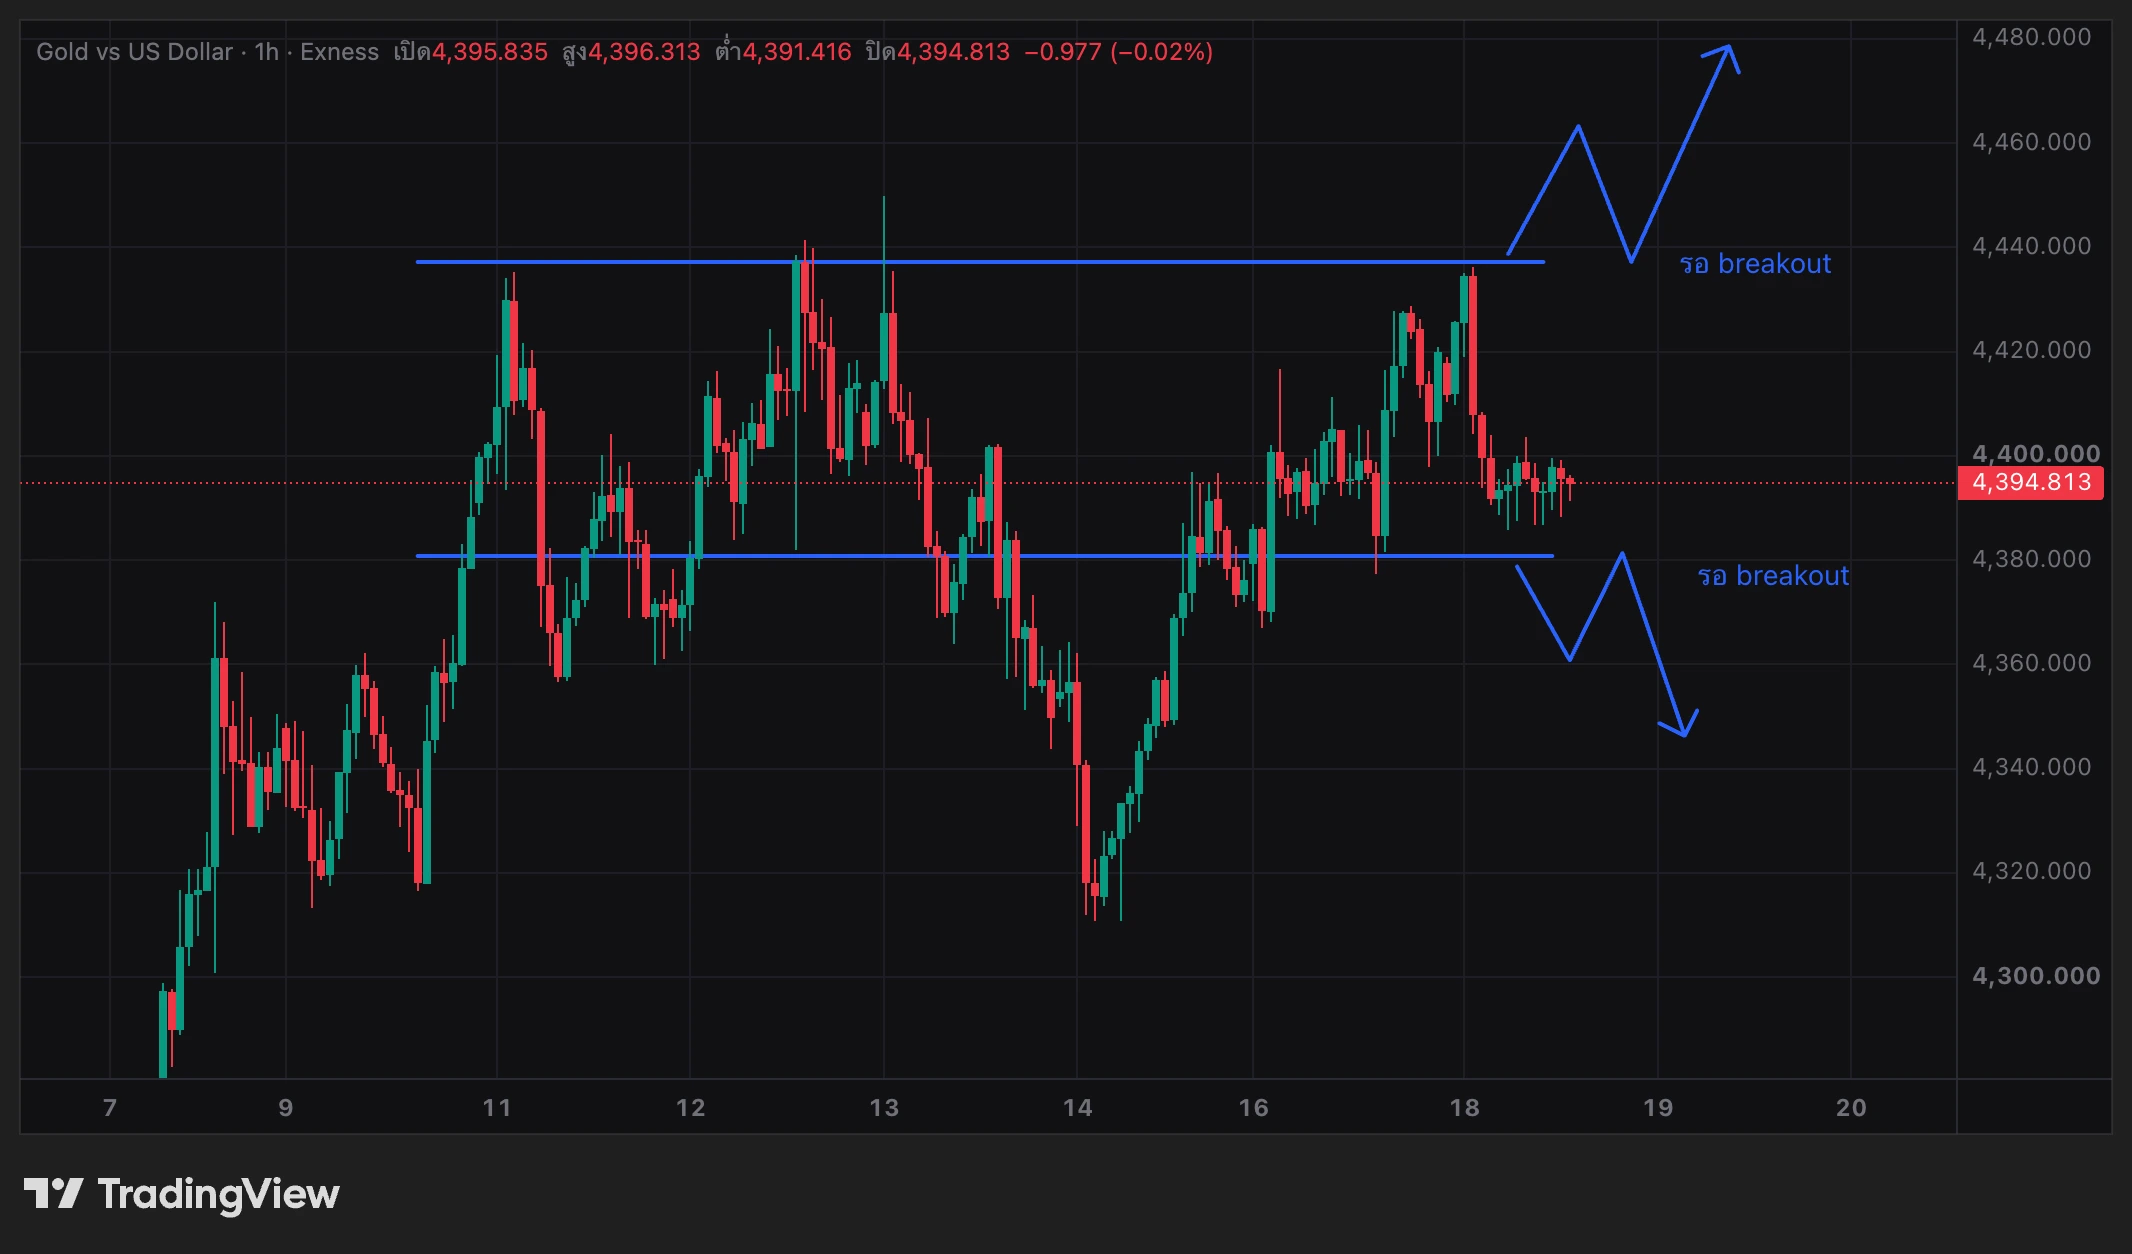Click date label 20 on time axis
Screen dimensions: 2132x1254
click(x=1852, y=1108)
